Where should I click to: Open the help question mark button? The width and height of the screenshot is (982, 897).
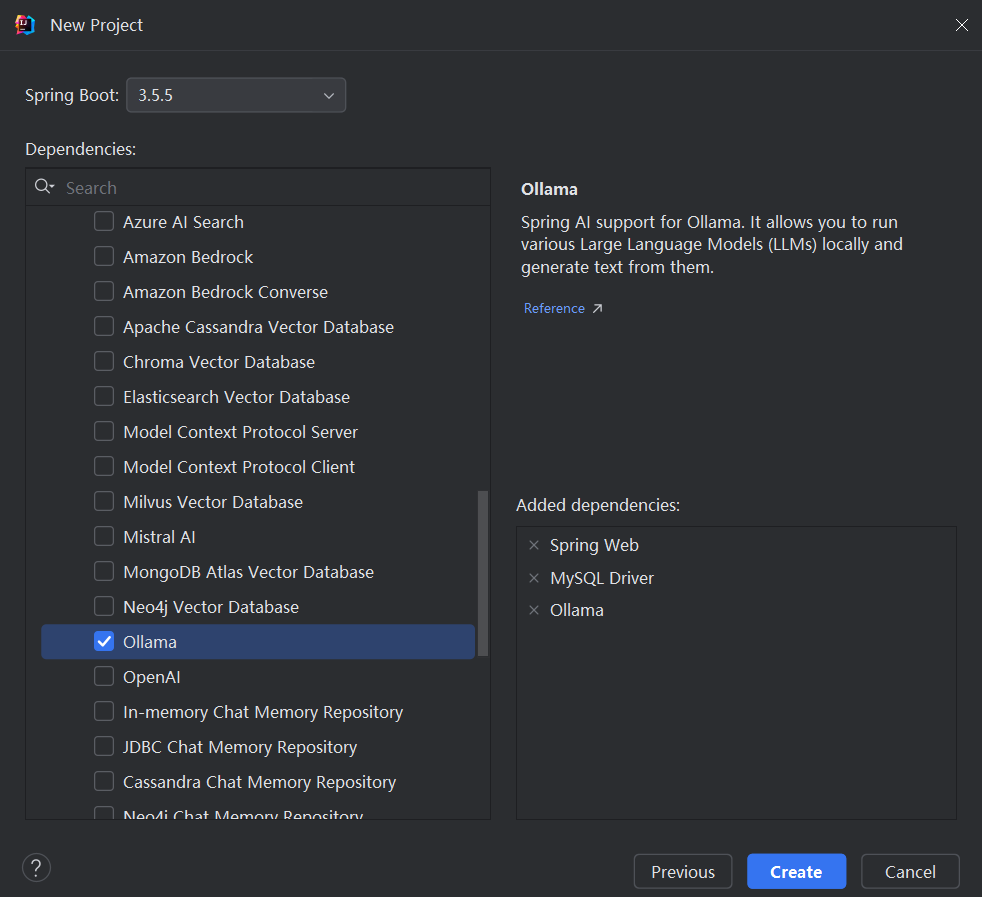[x=36, y=868]
